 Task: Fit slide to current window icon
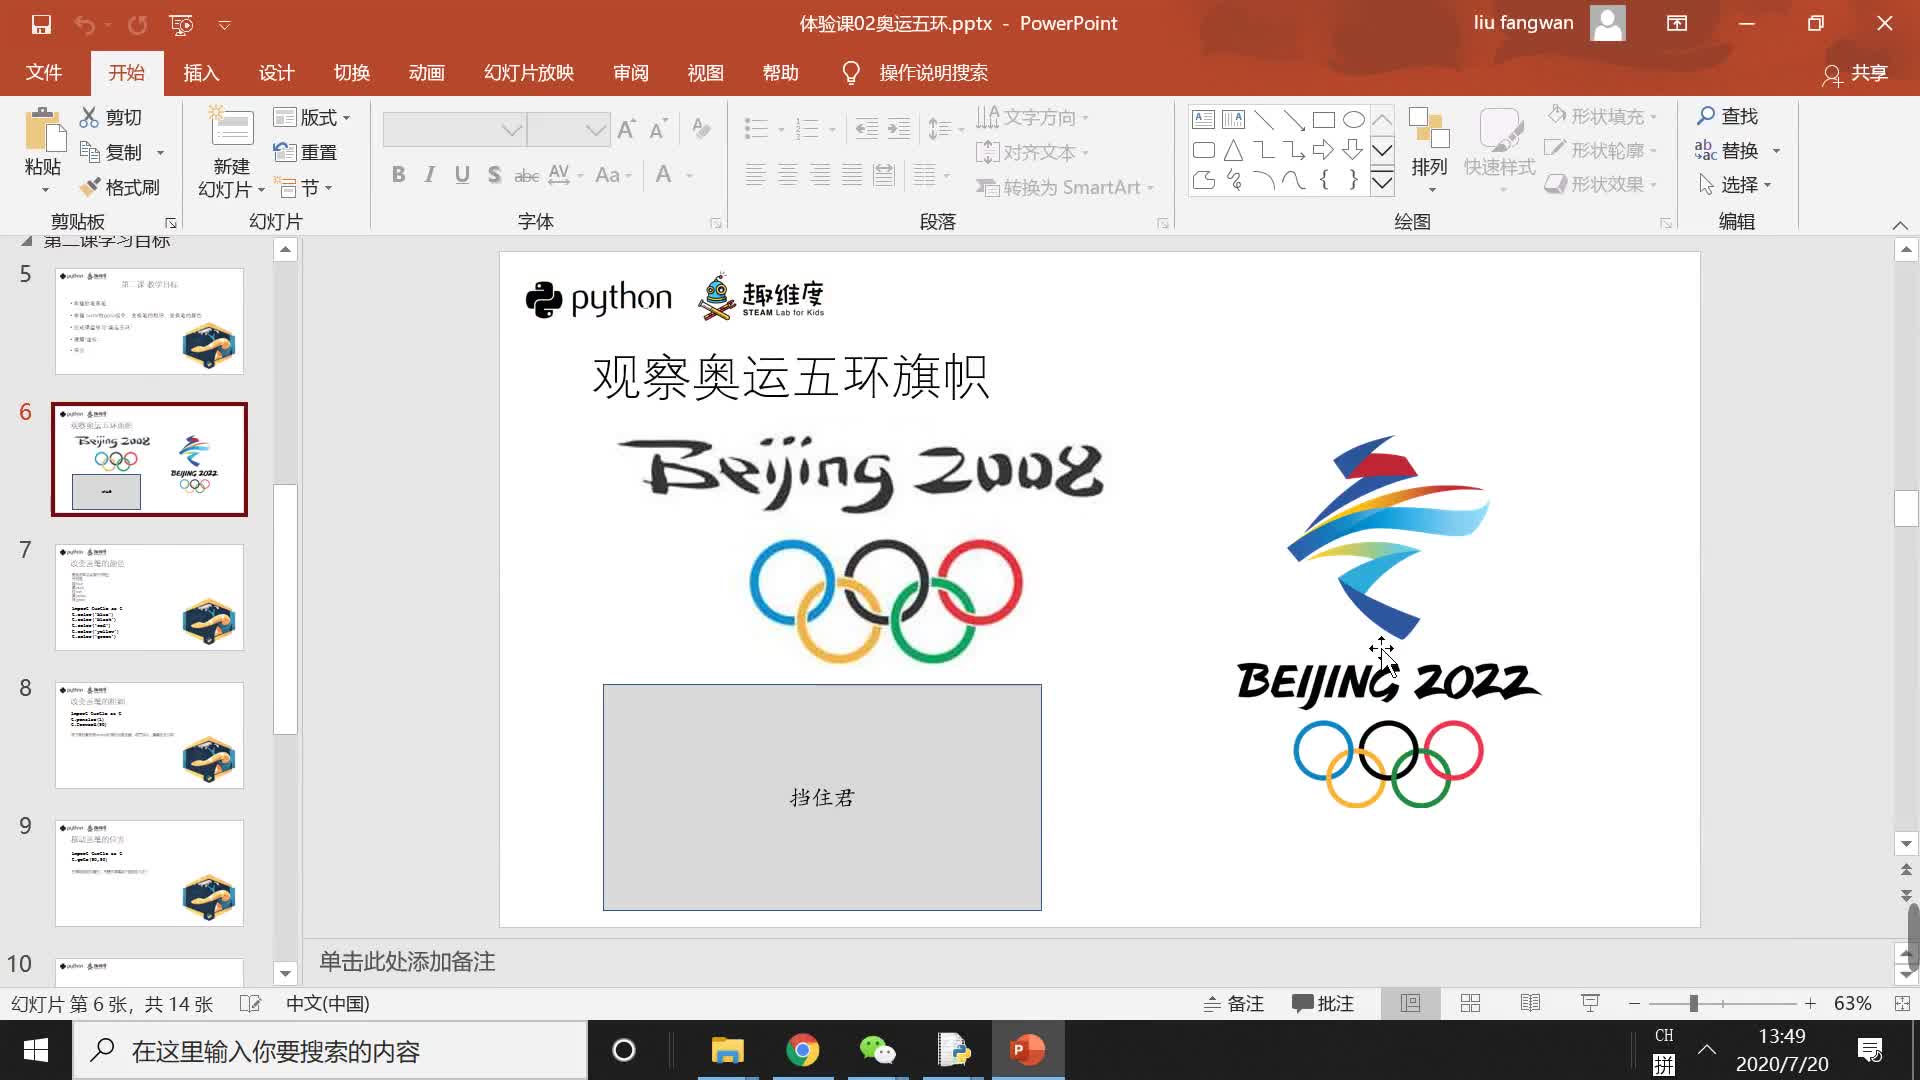coord(1902,1003)
